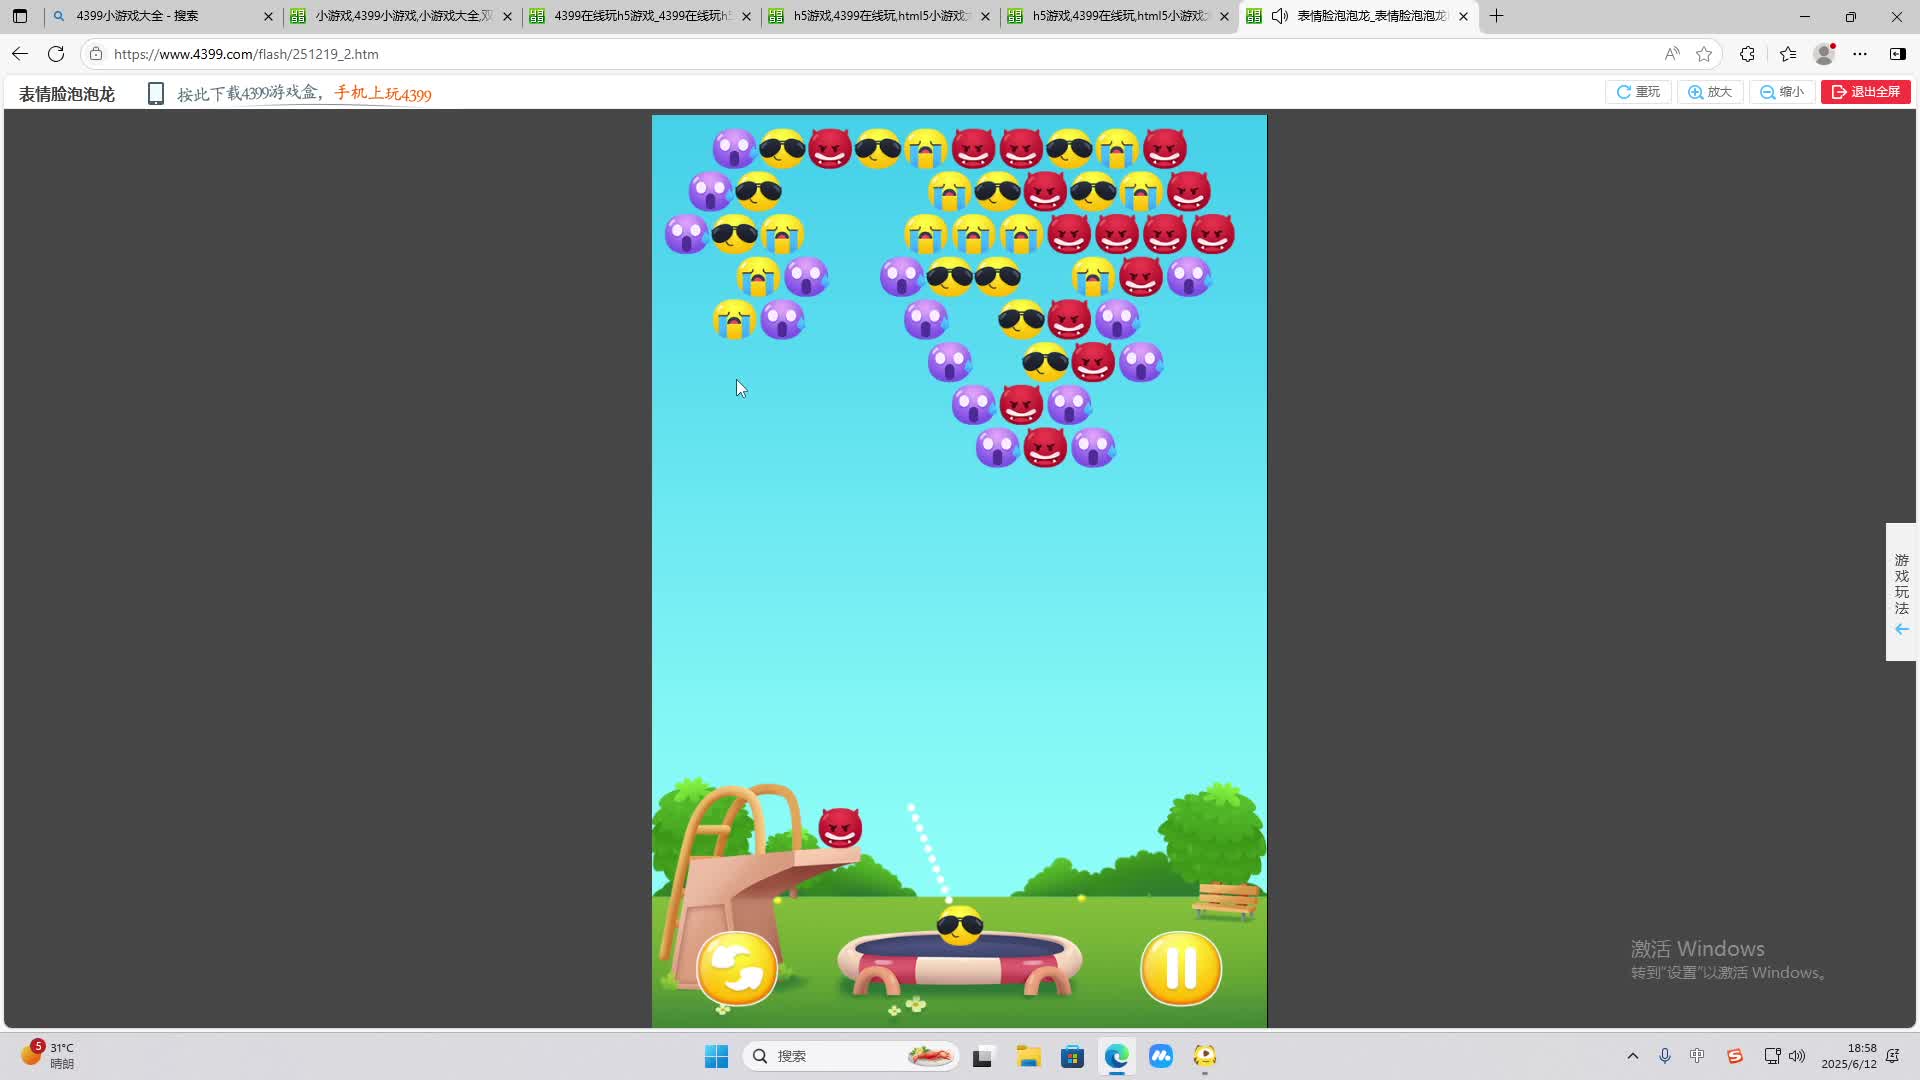Image resolution: width=1920 pixels, height=1080 pixels.
Task: Mute audio on the playing tab
Action: click(1280, 16)
